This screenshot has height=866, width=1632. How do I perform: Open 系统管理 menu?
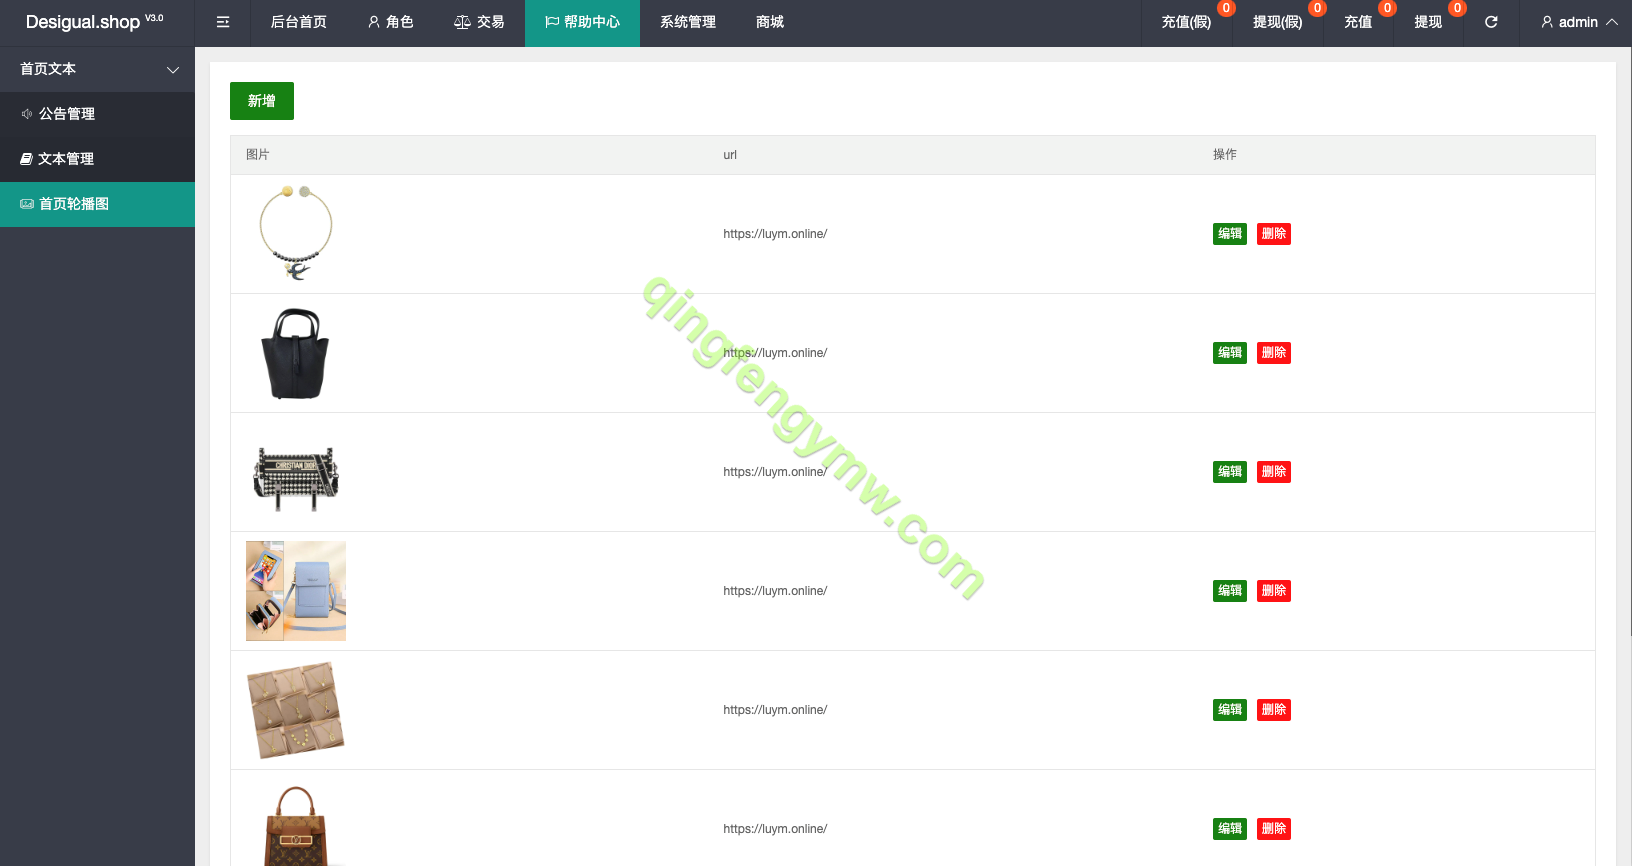pos(688,22)
